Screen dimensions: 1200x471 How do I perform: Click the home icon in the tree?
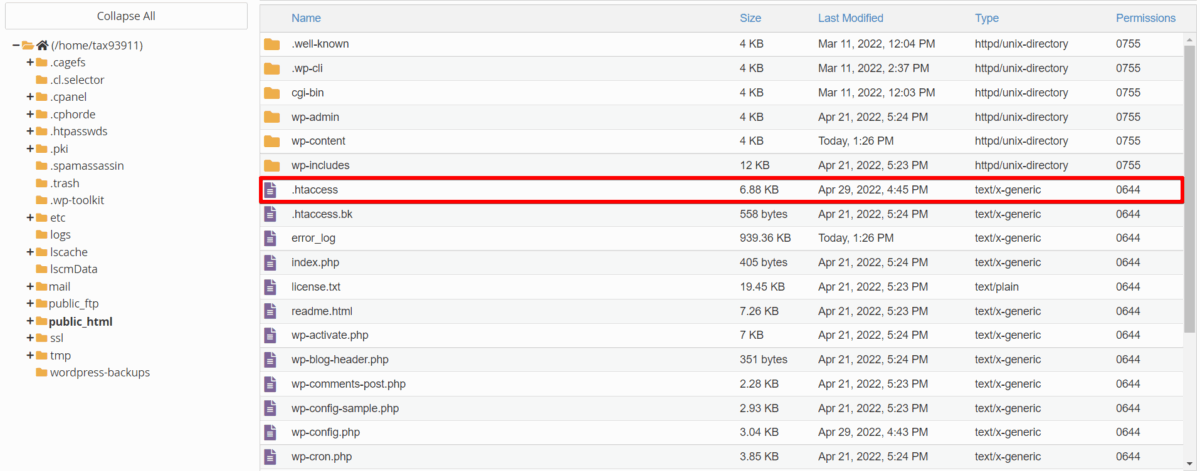(42, 46)
